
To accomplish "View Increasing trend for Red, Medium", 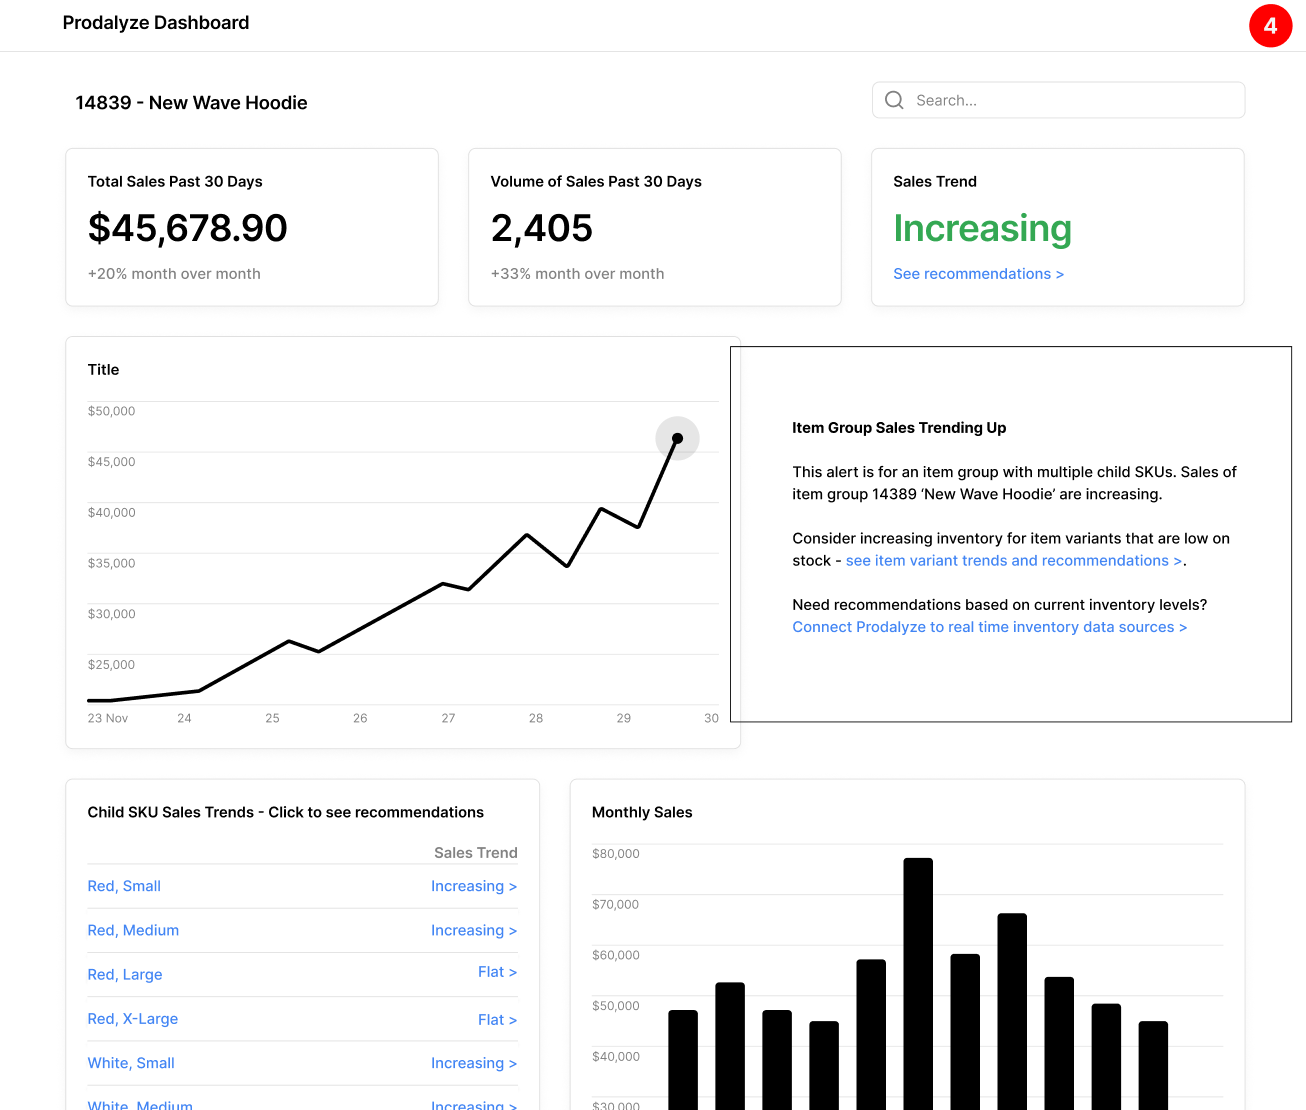I will pos(474,930).
